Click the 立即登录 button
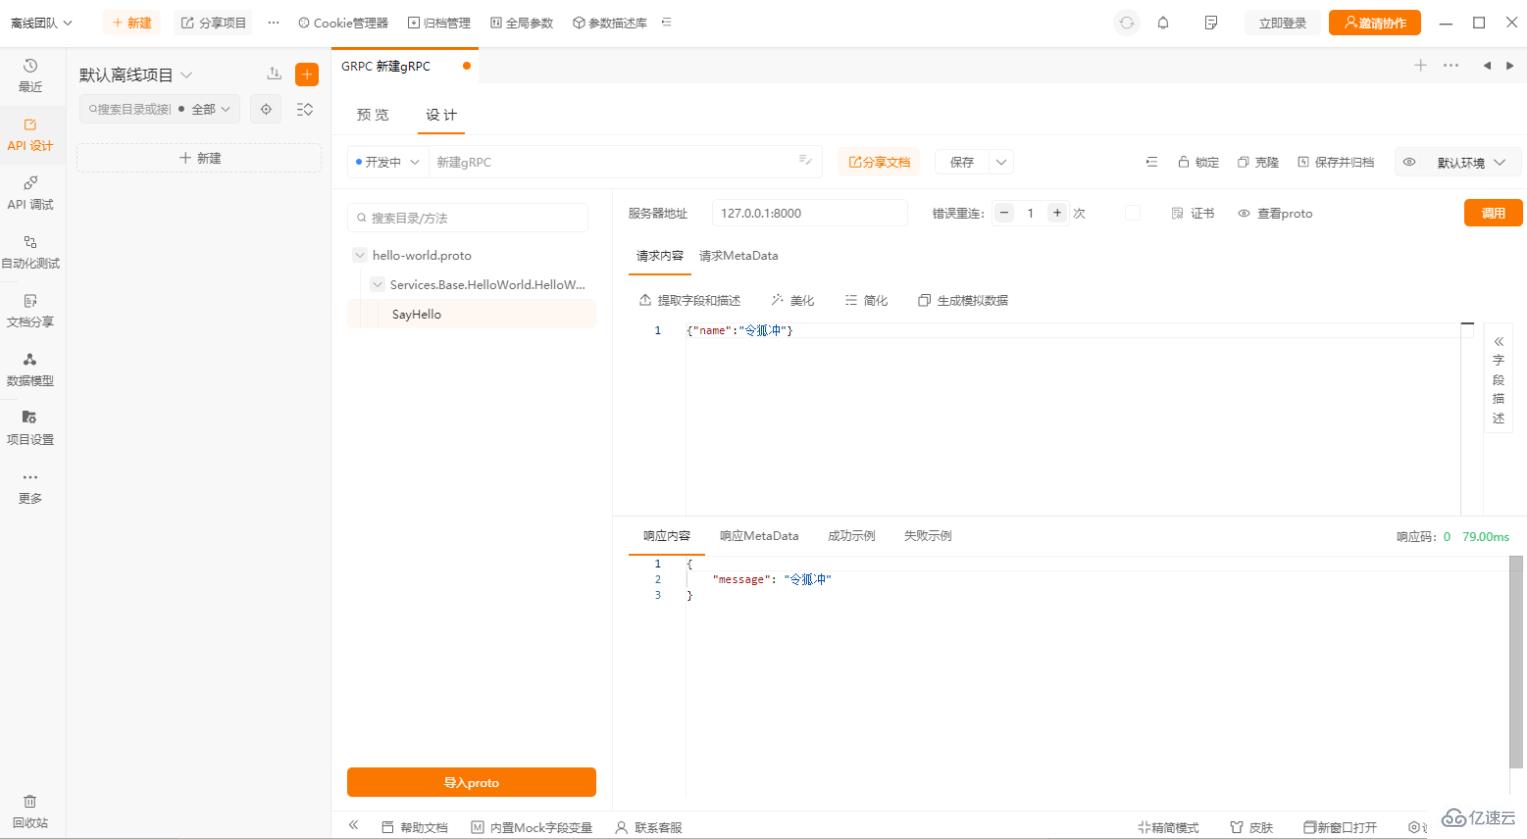This screenshot has width=1527, height=839. coord(1282,23)
